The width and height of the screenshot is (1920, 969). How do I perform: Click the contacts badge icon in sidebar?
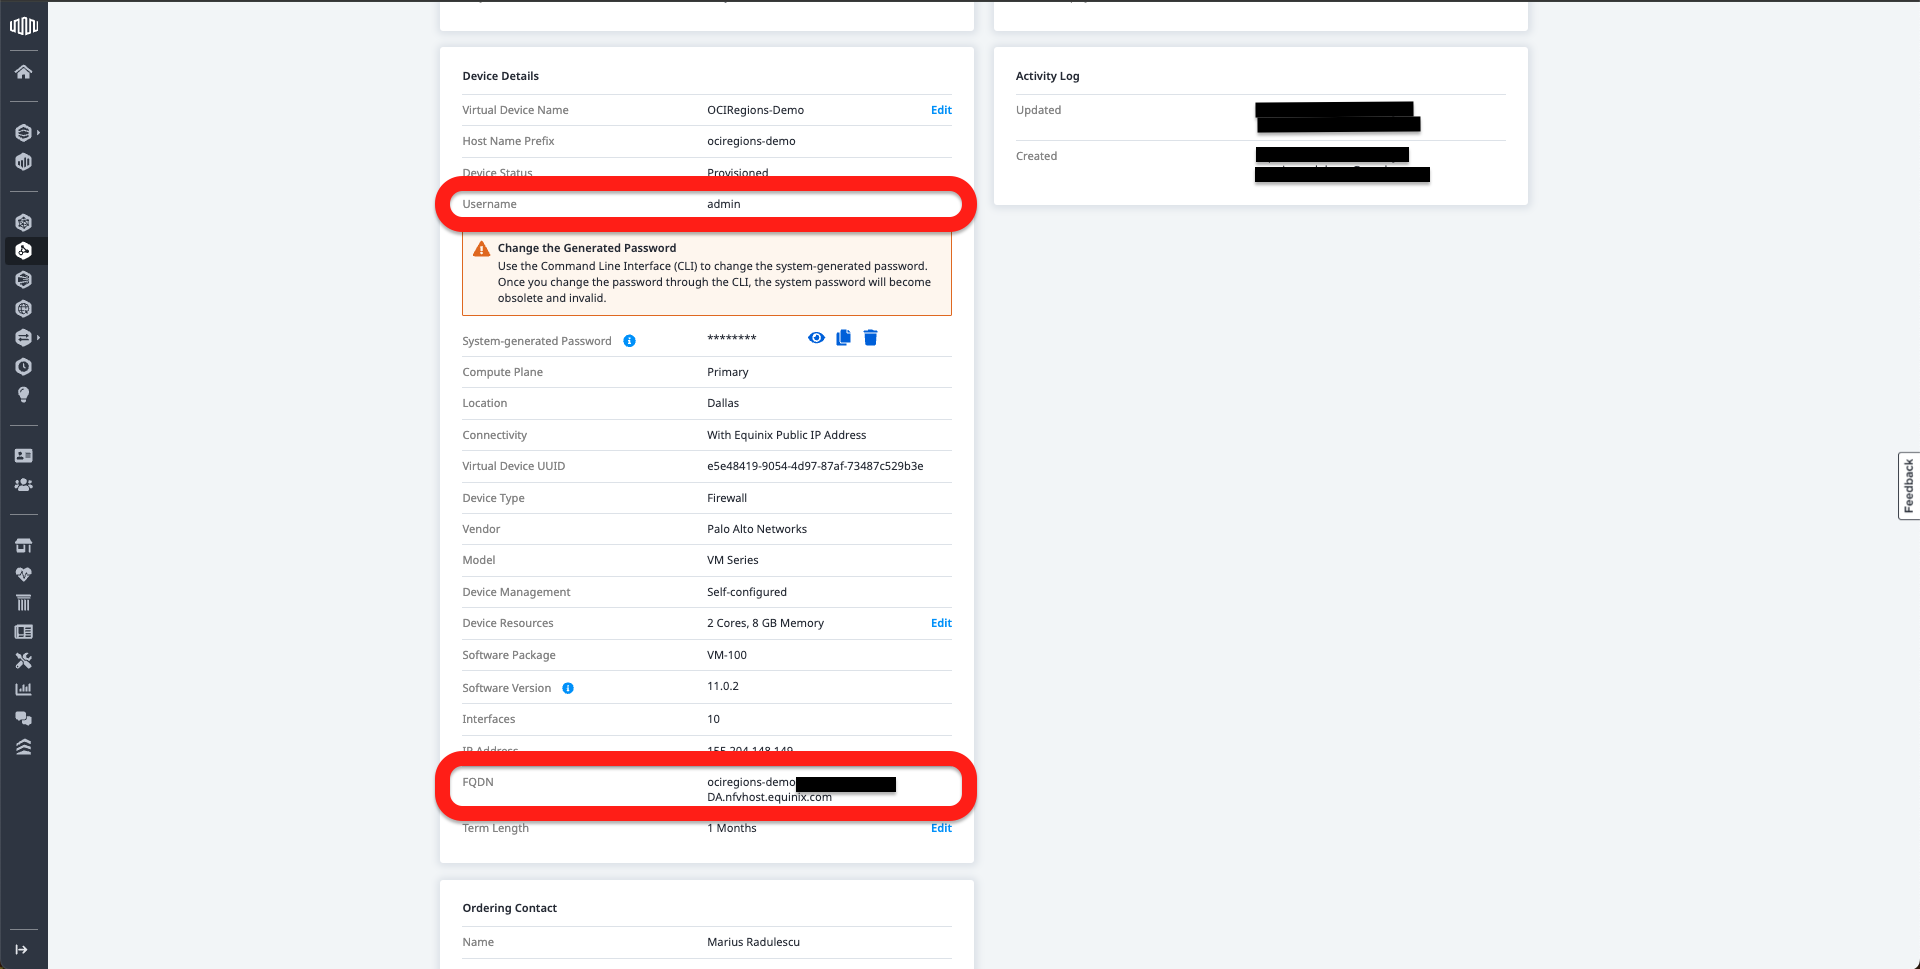[x=25, y=455]
